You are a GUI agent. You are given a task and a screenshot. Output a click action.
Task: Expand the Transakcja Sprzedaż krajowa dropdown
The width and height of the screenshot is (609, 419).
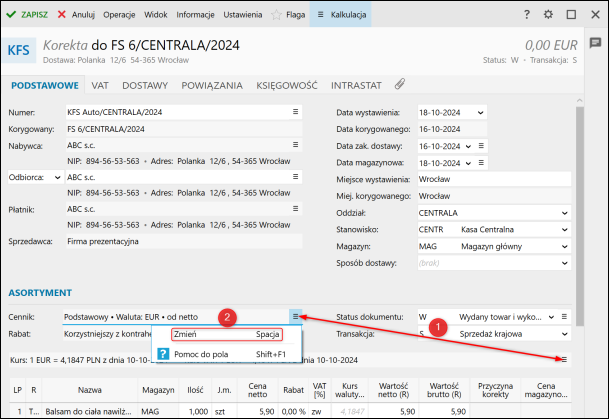(x=565, y=334)
